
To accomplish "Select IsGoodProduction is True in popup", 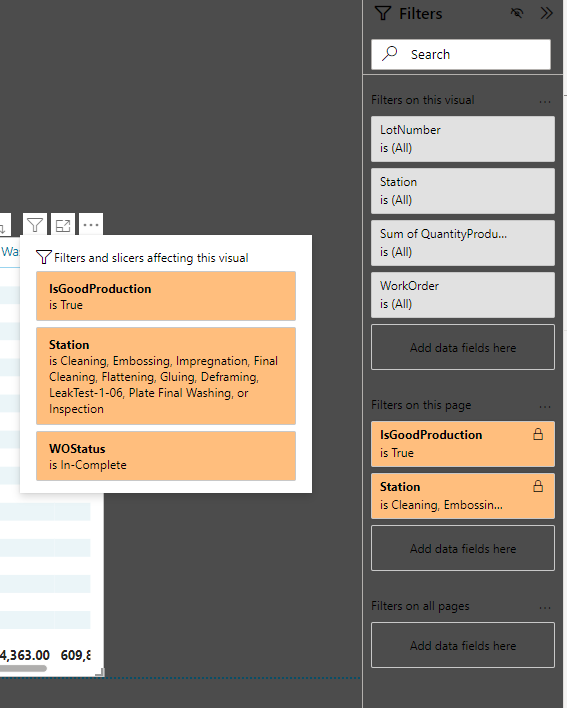I will [x=166, y=296].
